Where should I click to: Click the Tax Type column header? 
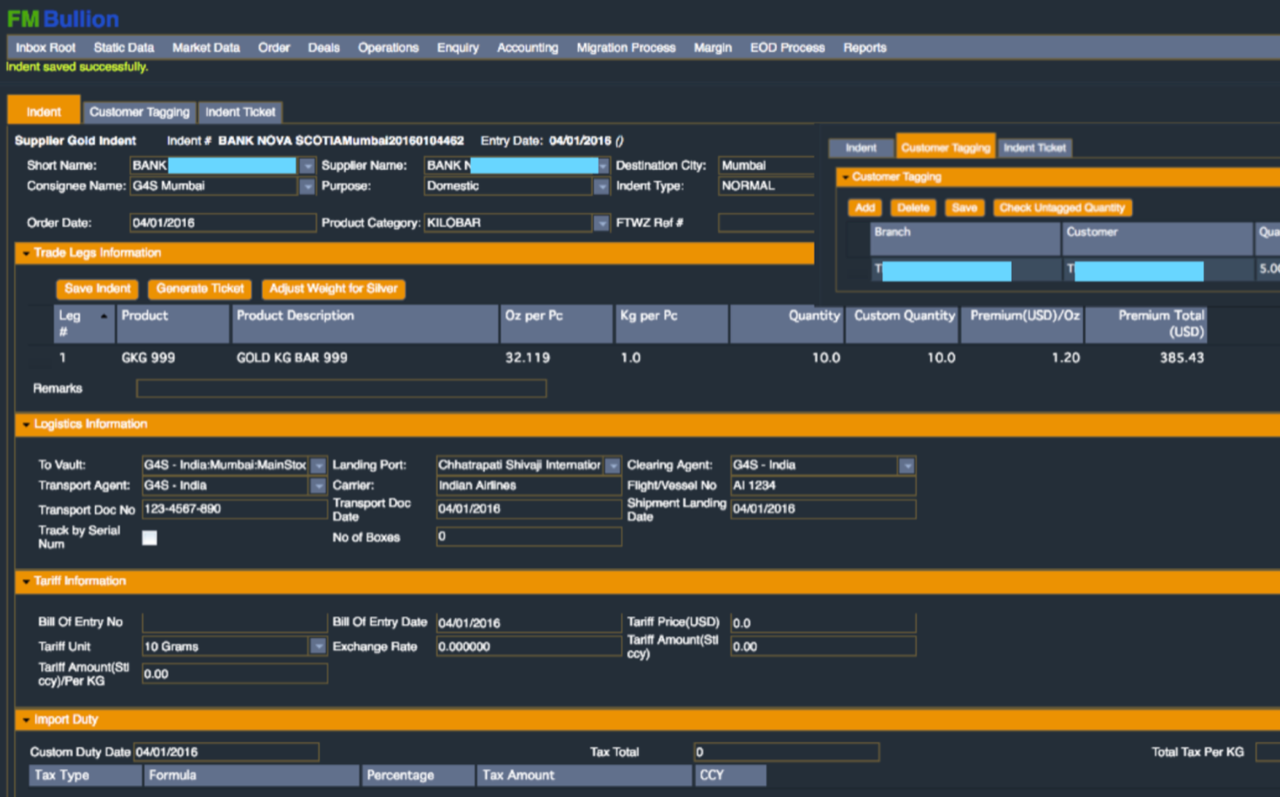point(86,775)
